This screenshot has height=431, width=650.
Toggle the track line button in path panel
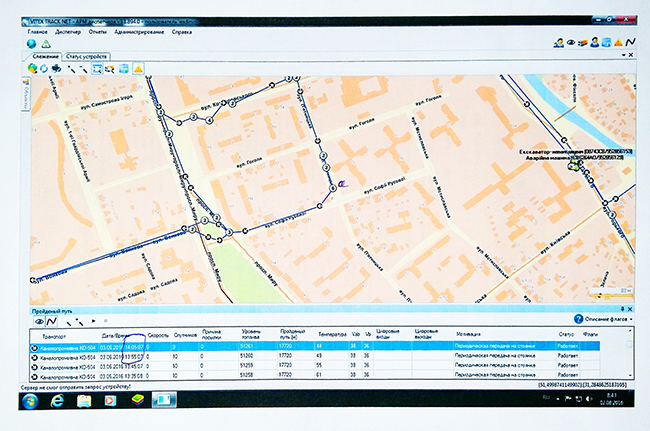[x=51, y=322]
